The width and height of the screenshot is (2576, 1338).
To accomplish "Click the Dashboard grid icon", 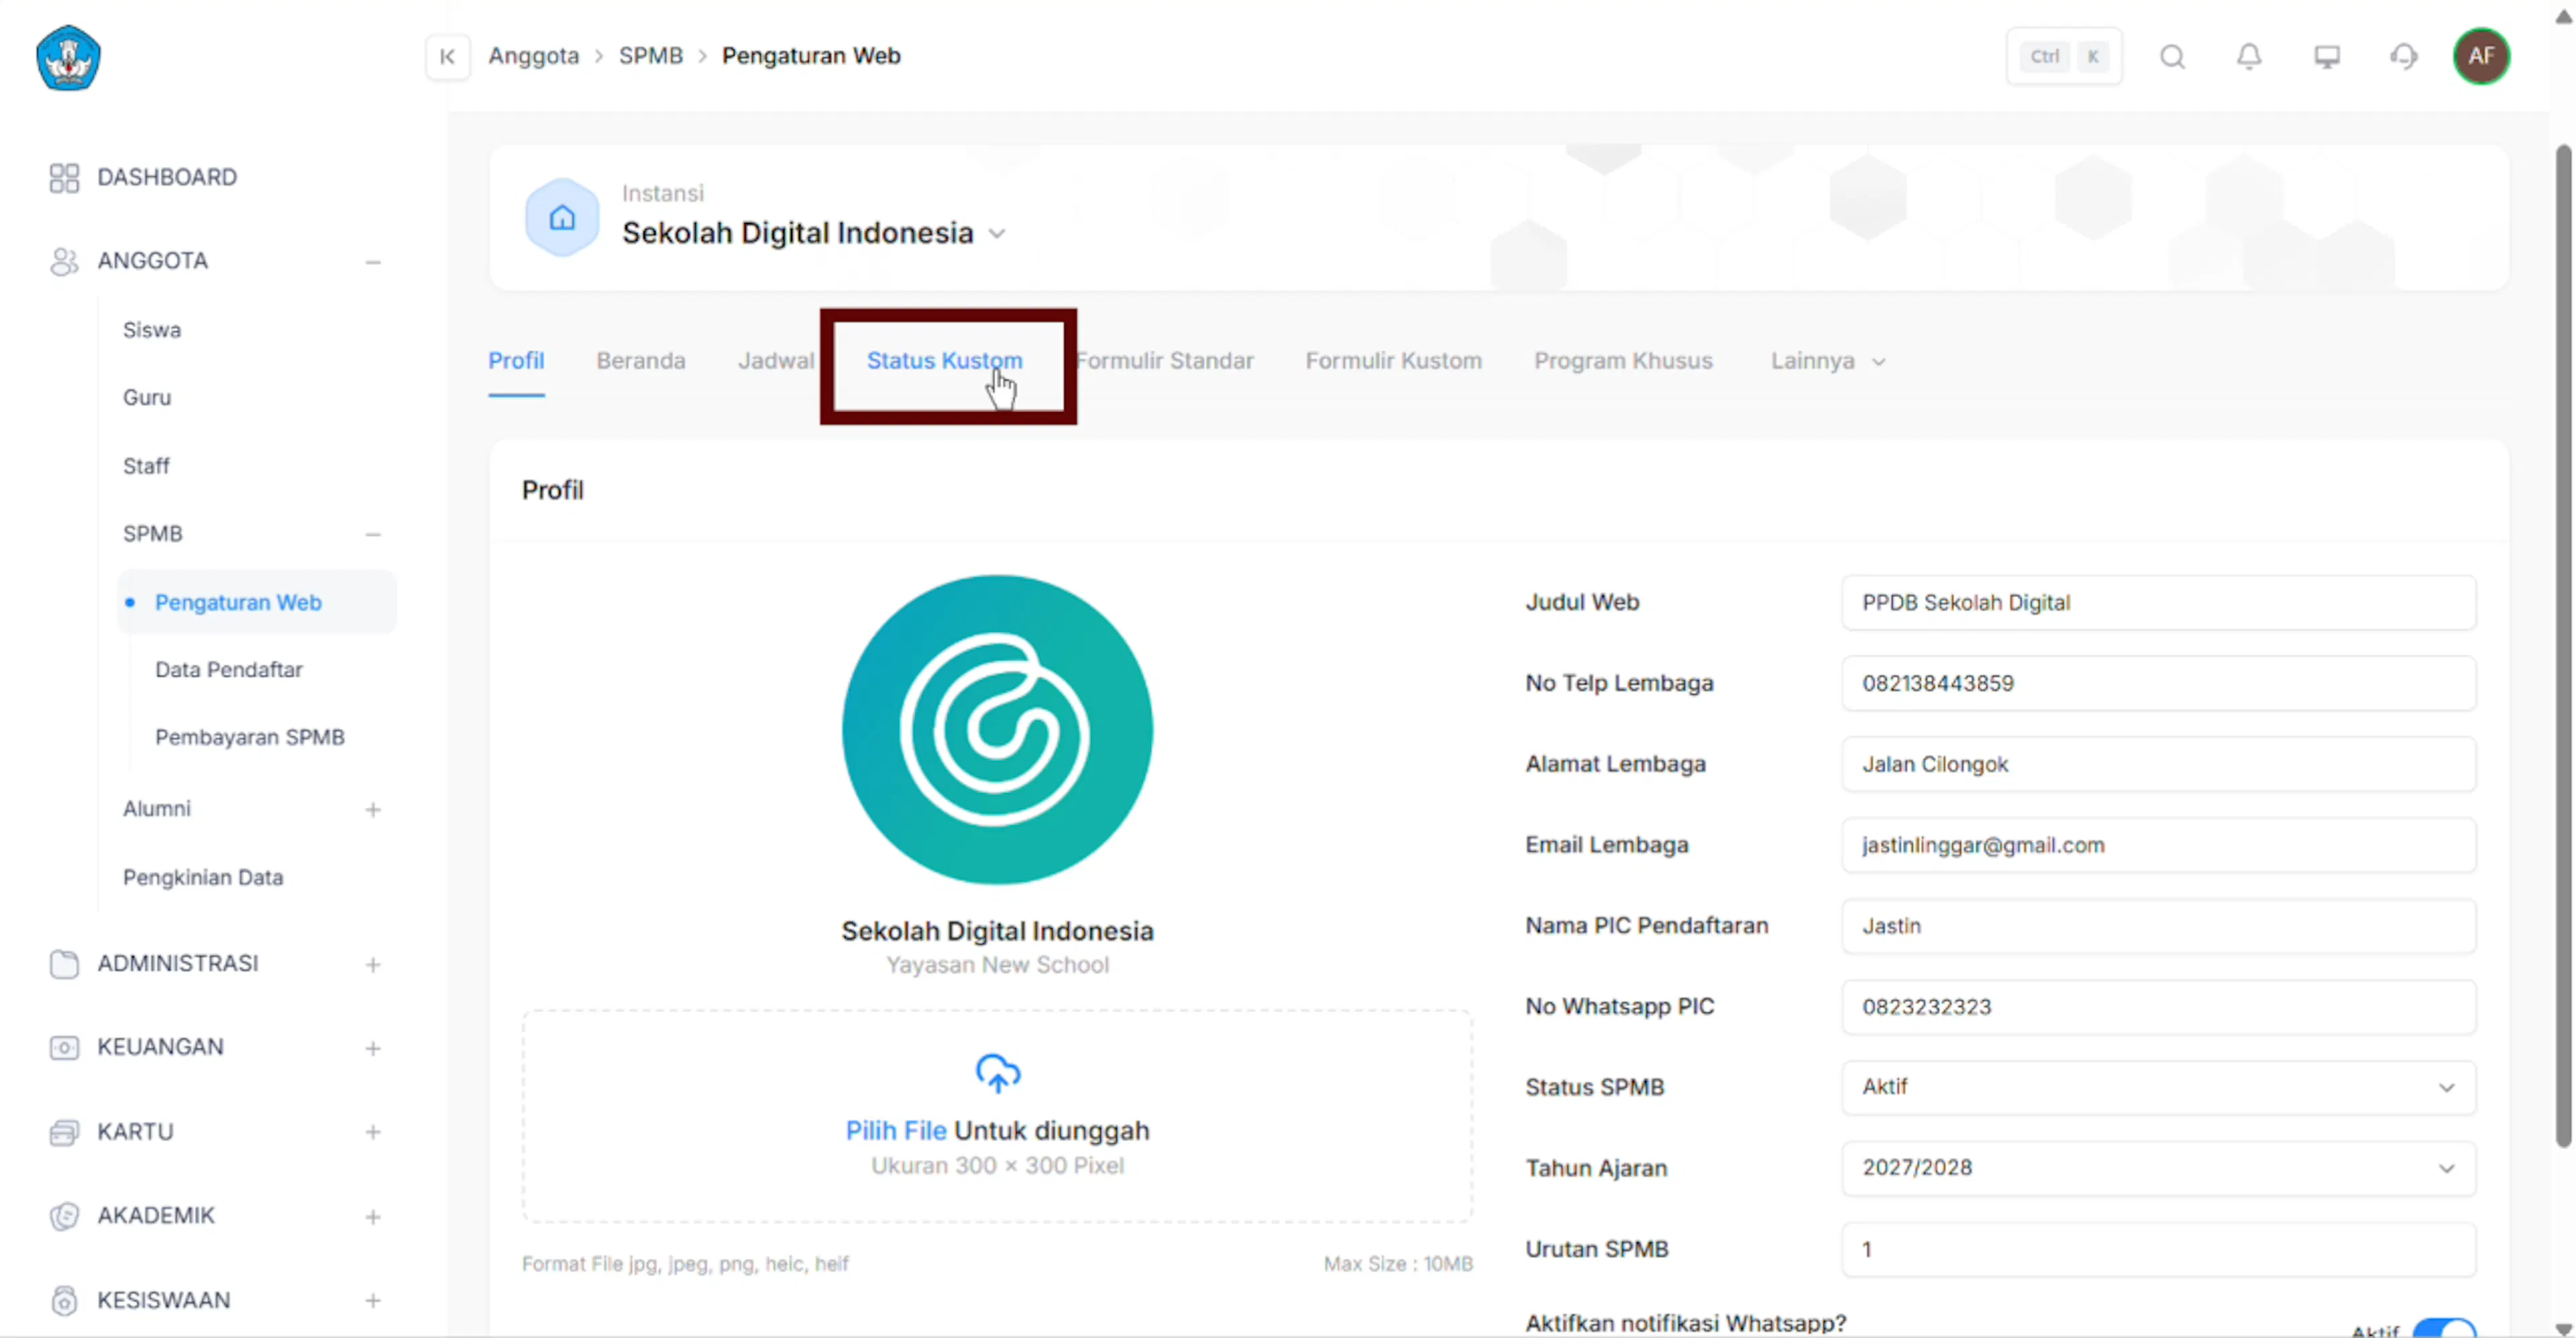I will 64,178.
